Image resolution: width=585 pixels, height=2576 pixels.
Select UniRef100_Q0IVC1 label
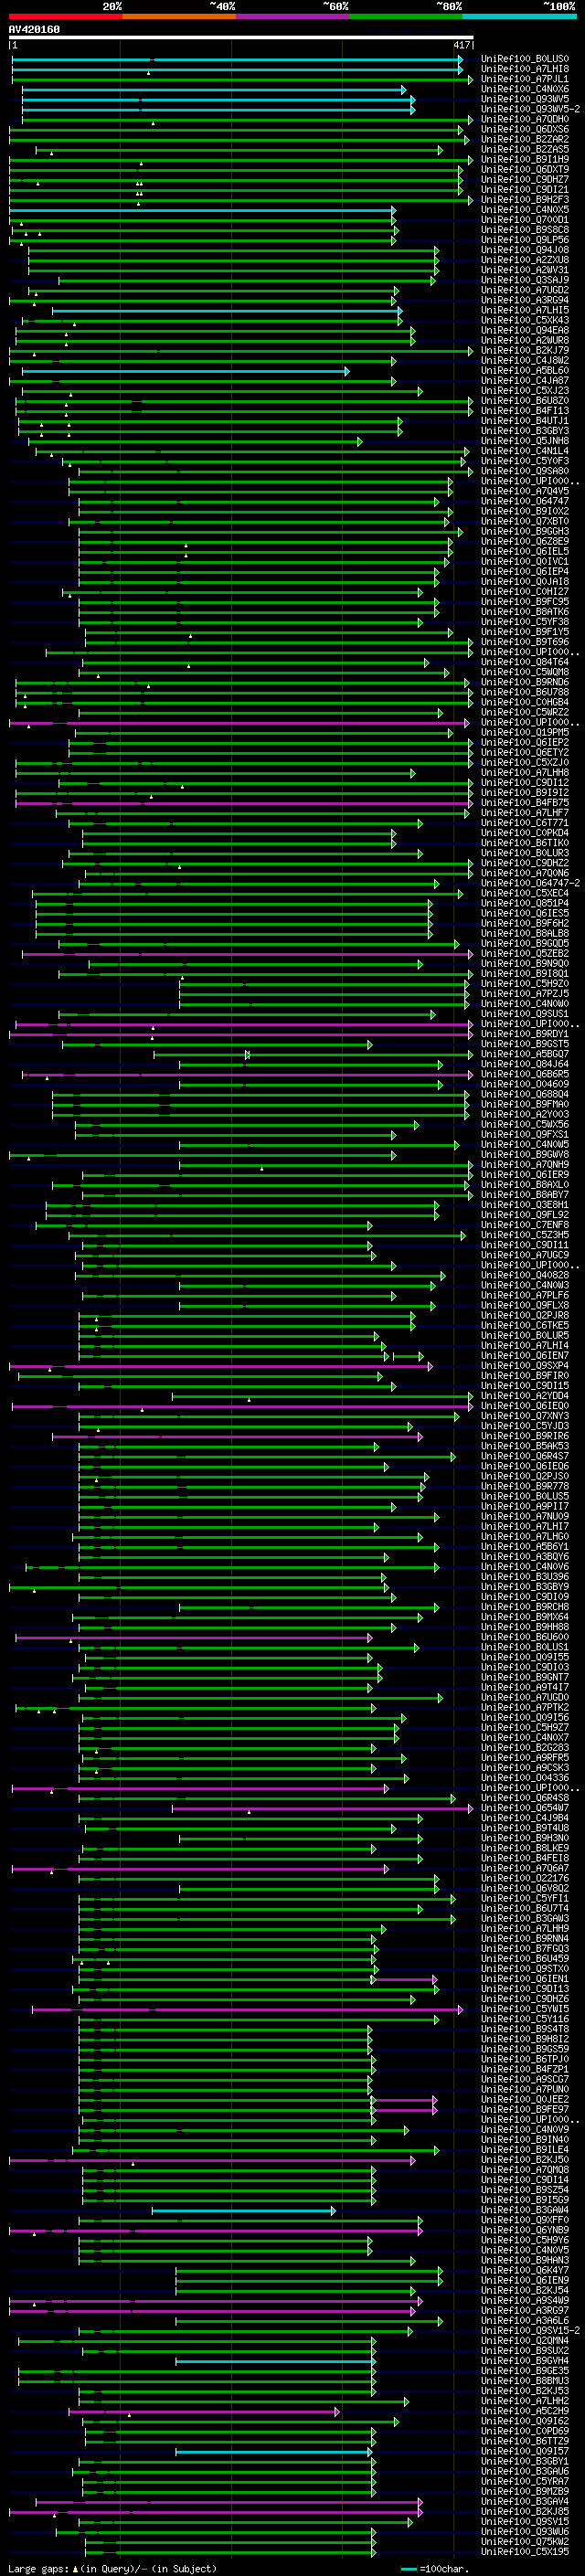tap(525, 563)
